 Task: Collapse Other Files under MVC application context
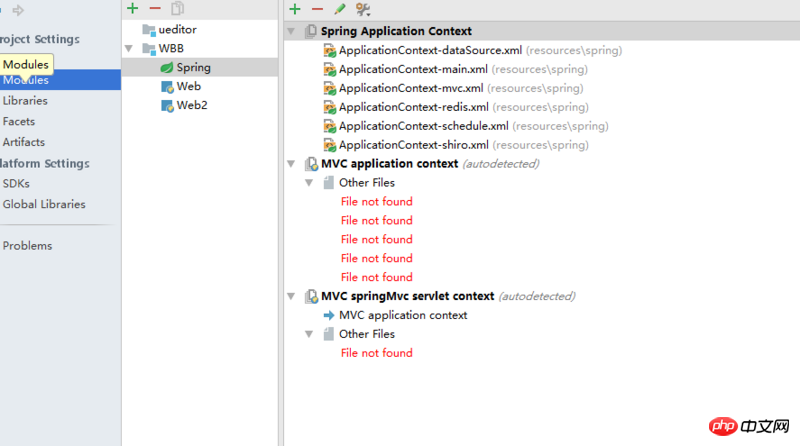click(309, 183)
